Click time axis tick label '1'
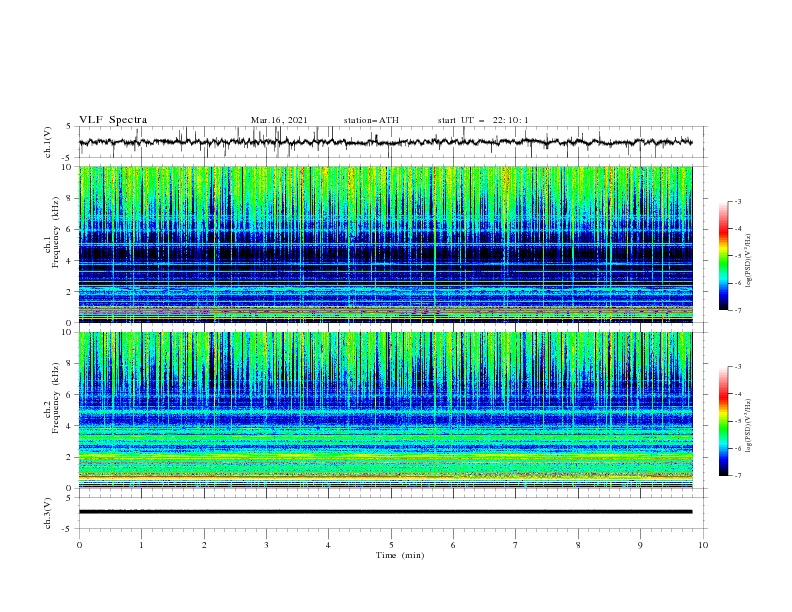The height and width of the screenshot is (612, 792). point(141,545)
